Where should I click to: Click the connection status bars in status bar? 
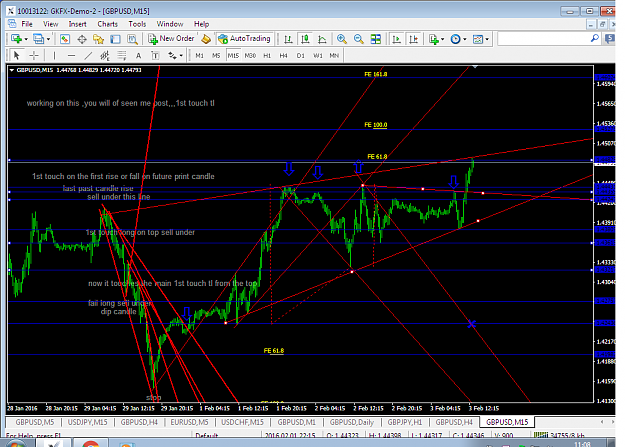[x=540, y=435]
